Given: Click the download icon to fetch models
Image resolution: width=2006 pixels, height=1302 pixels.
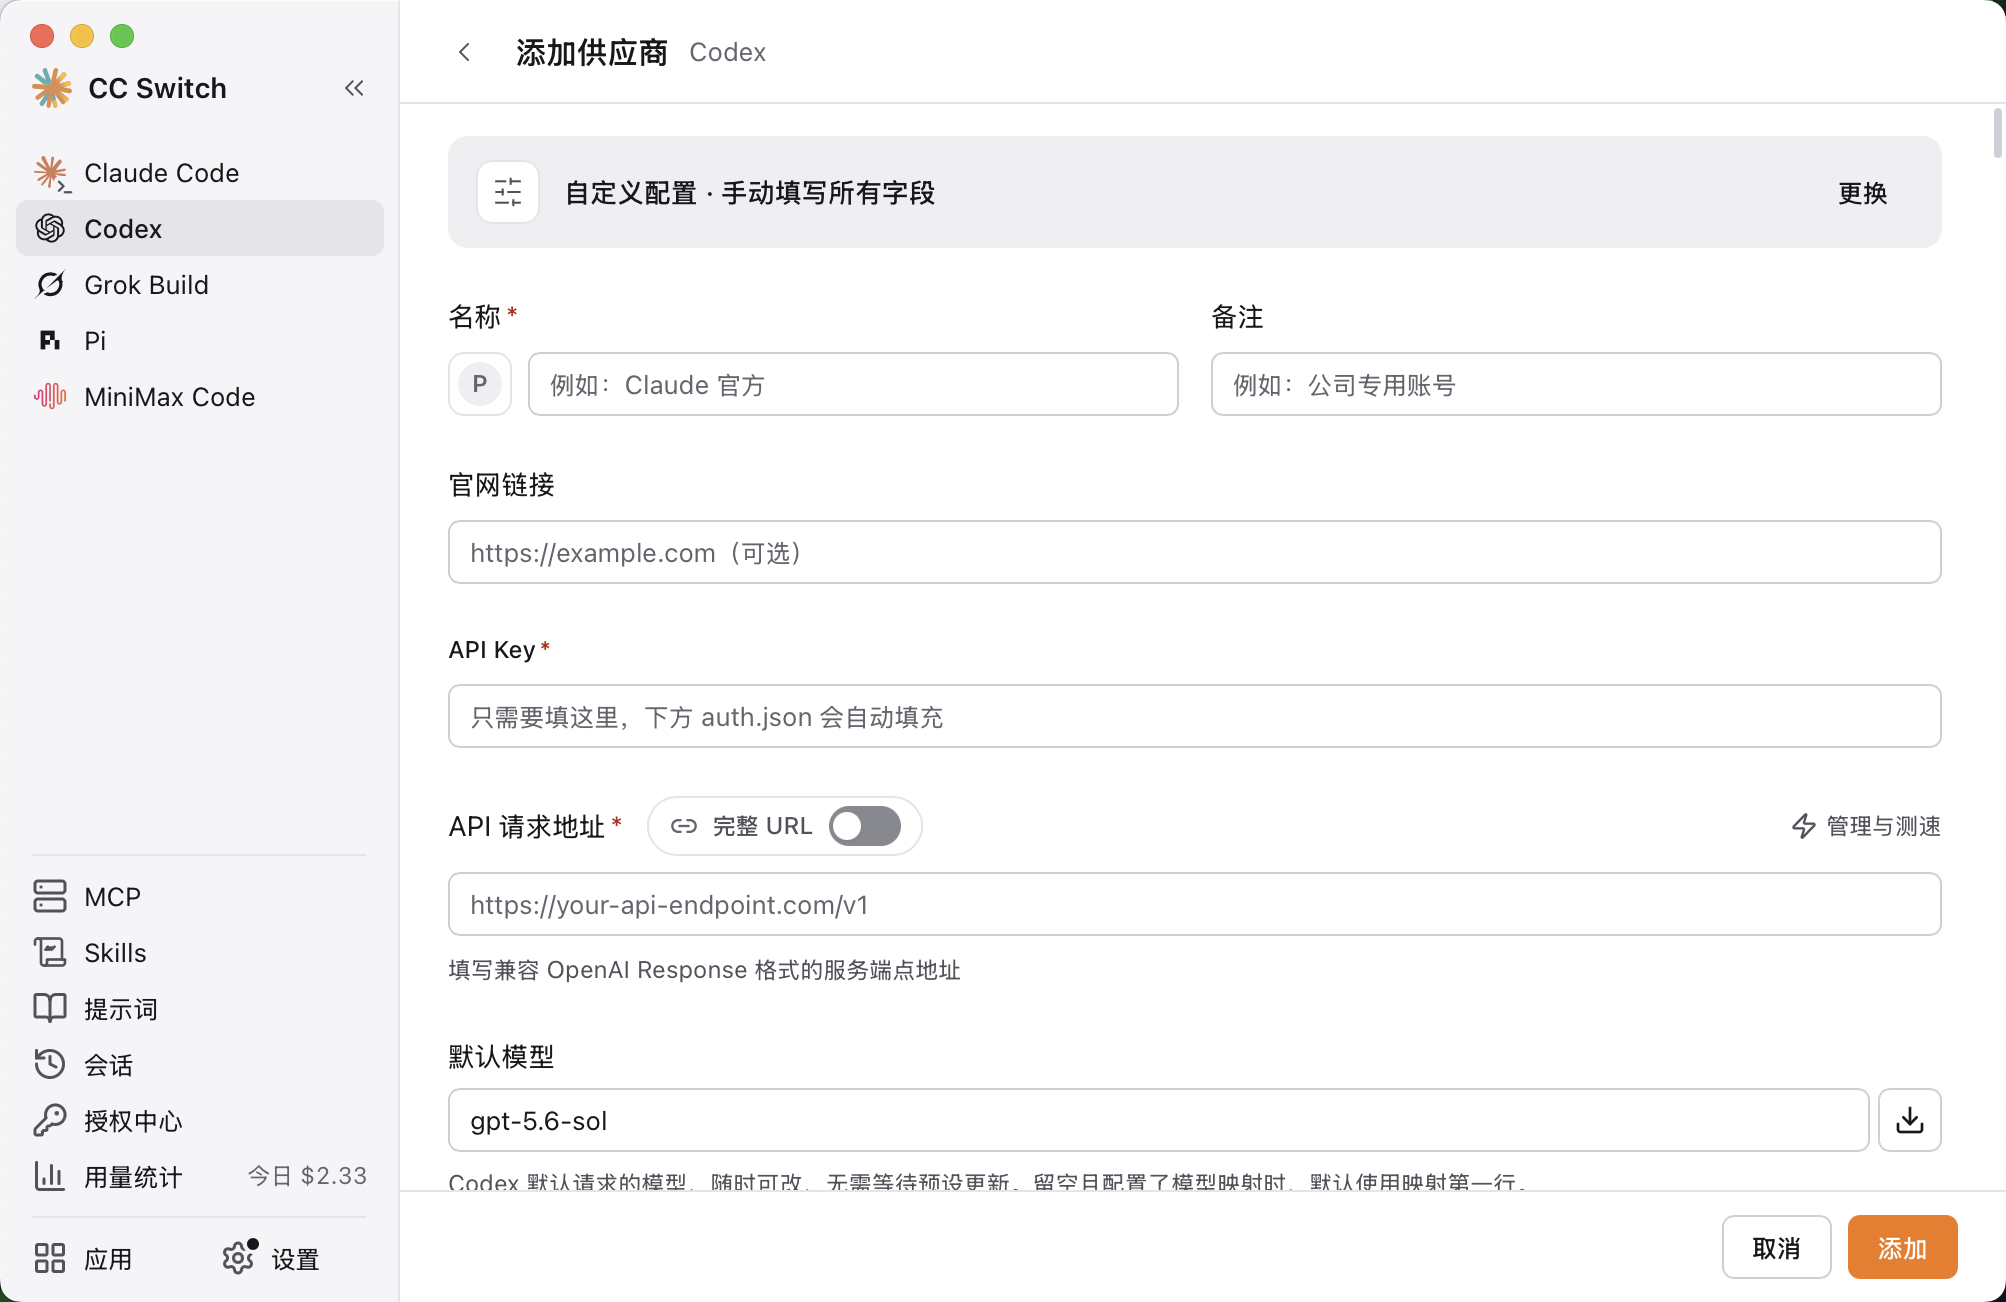Looking at the screenshot, I should [x=1910, y=1120].
